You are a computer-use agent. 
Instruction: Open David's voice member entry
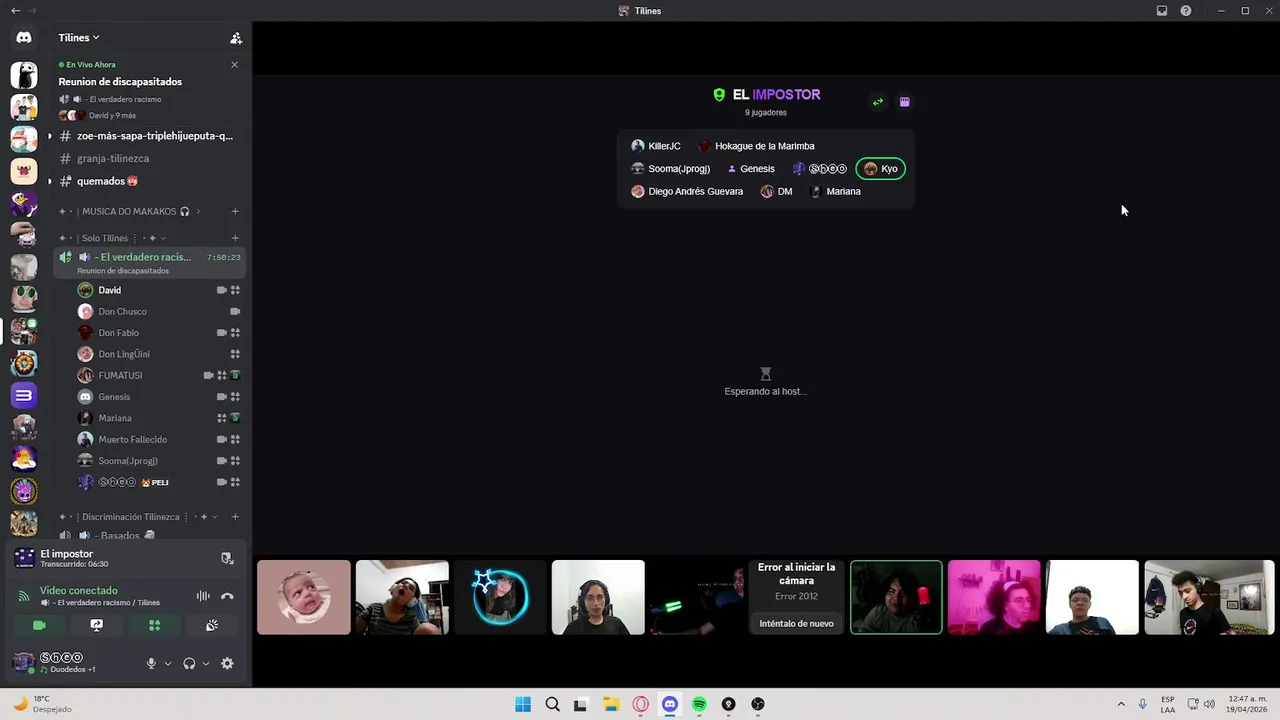tap(159, 290)
